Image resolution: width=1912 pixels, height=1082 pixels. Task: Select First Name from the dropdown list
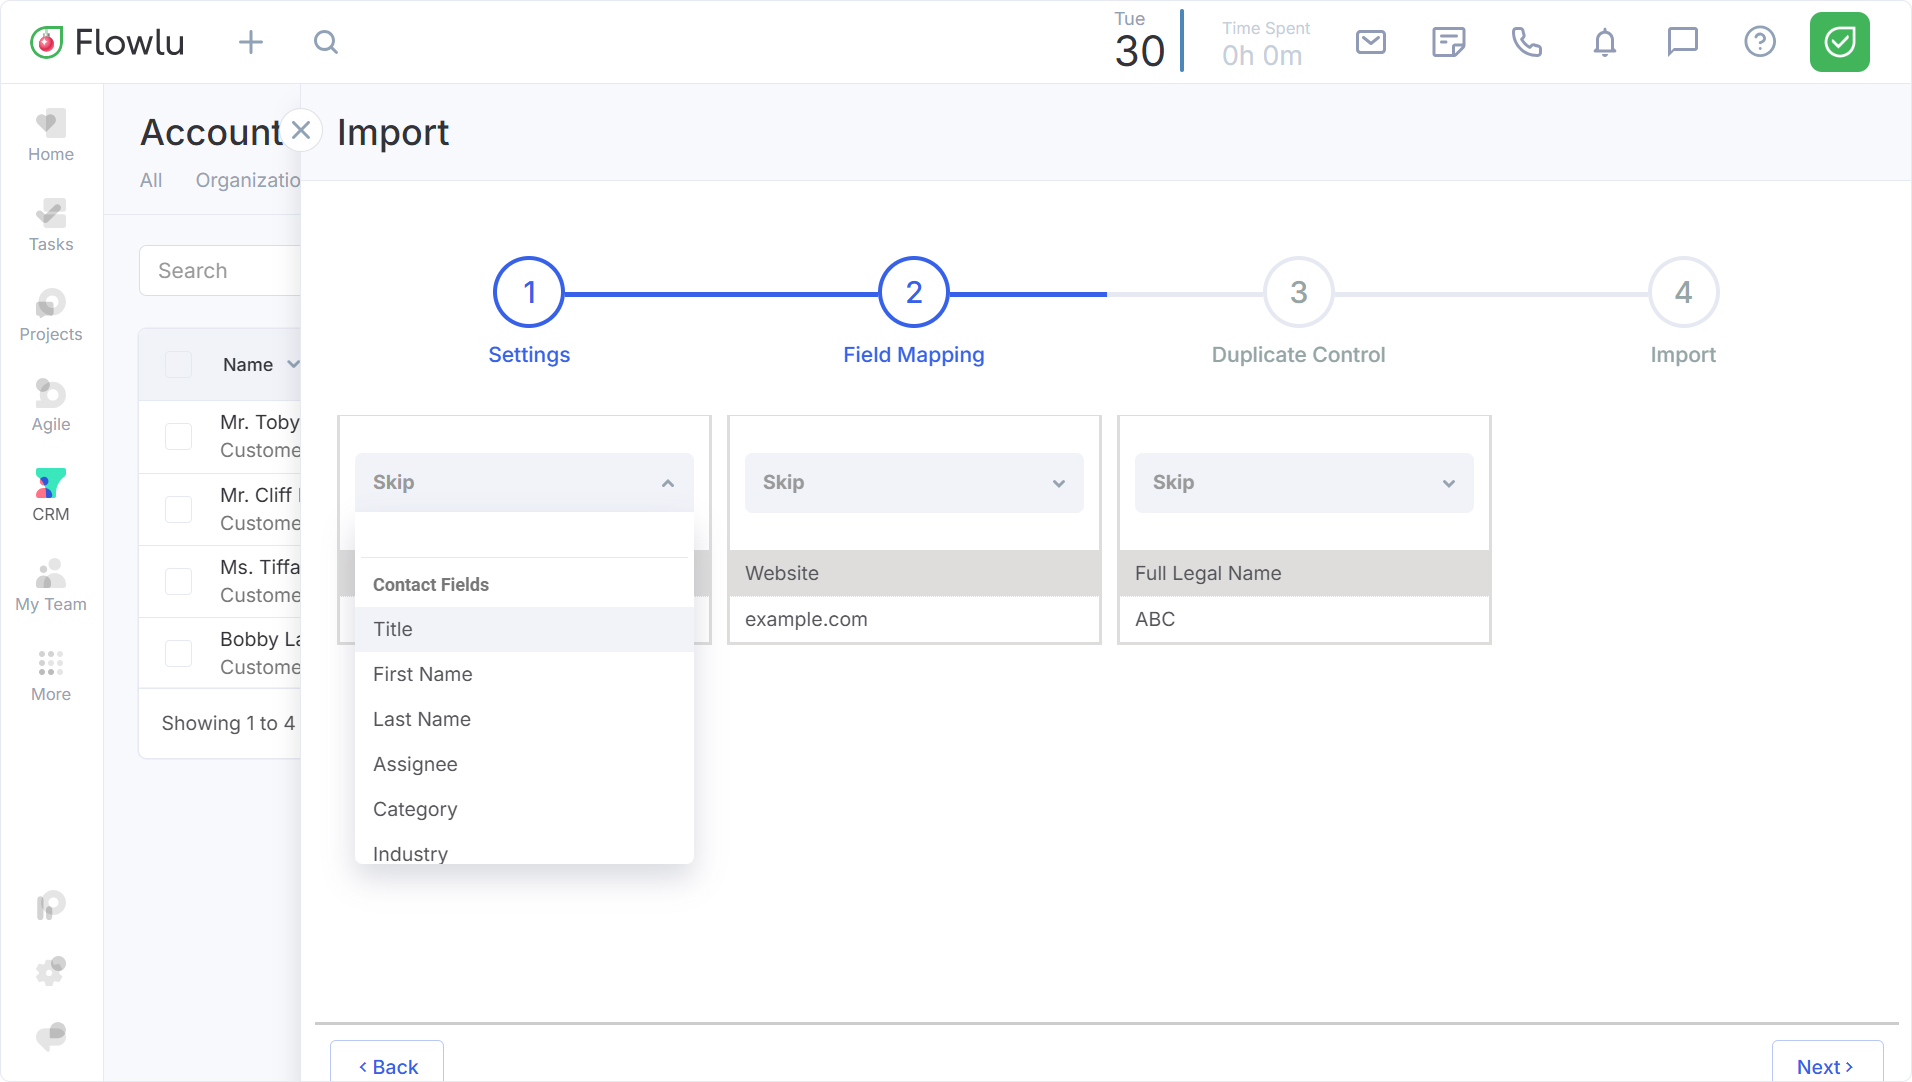[x=423, y=674]
